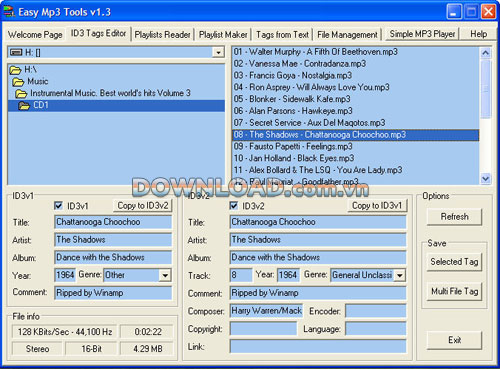Open the Playlists Reader tab

(x=162, y=34)
